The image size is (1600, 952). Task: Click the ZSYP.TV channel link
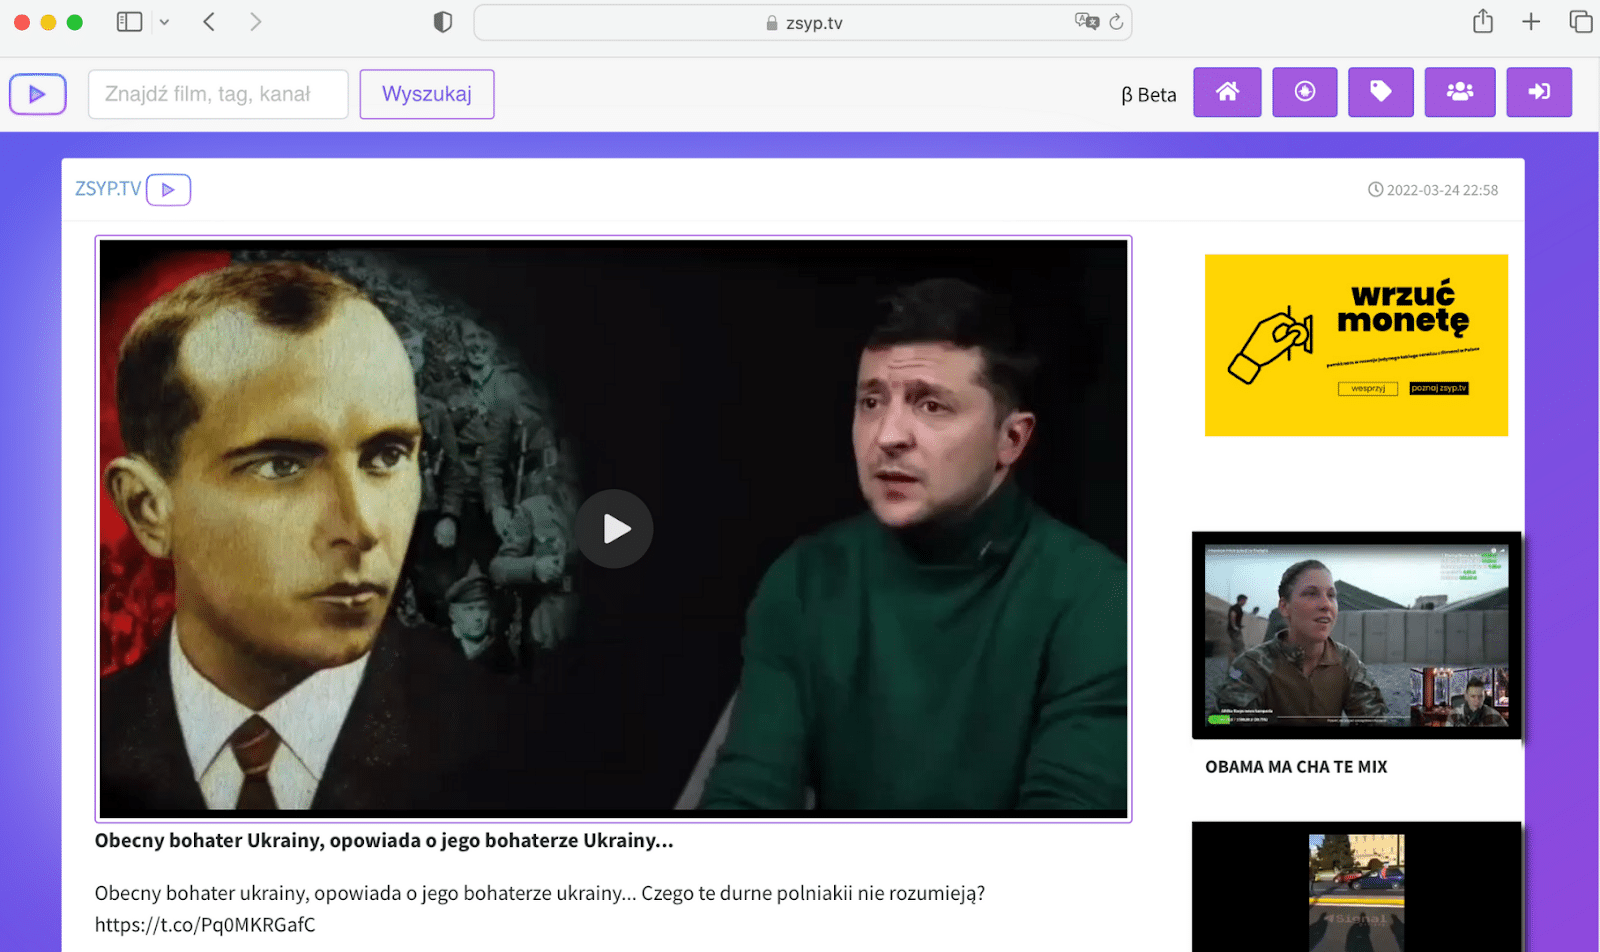[108, 189]
